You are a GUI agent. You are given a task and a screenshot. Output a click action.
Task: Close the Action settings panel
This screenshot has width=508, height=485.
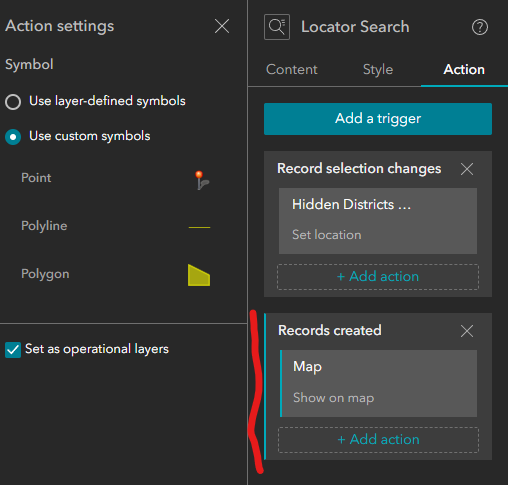coord(222,26)
